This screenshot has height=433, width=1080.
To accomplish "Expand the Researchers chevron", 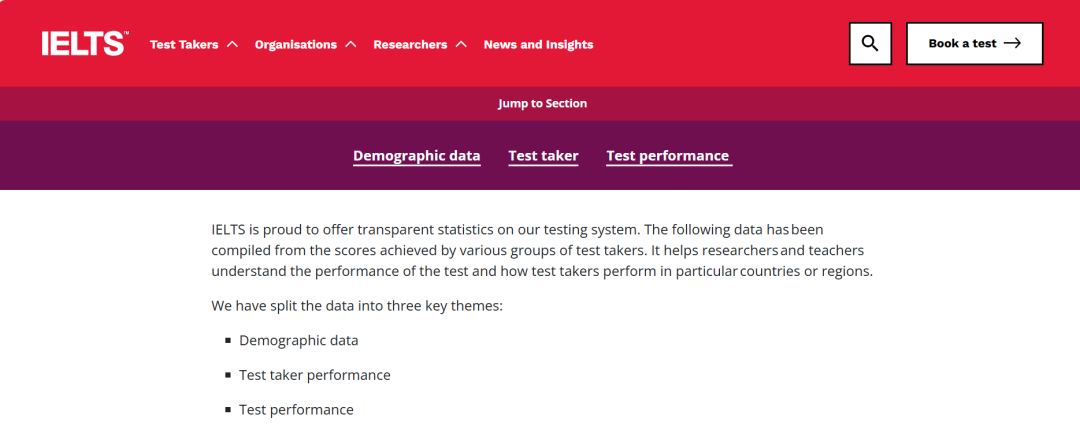I will tap(461, 44).
